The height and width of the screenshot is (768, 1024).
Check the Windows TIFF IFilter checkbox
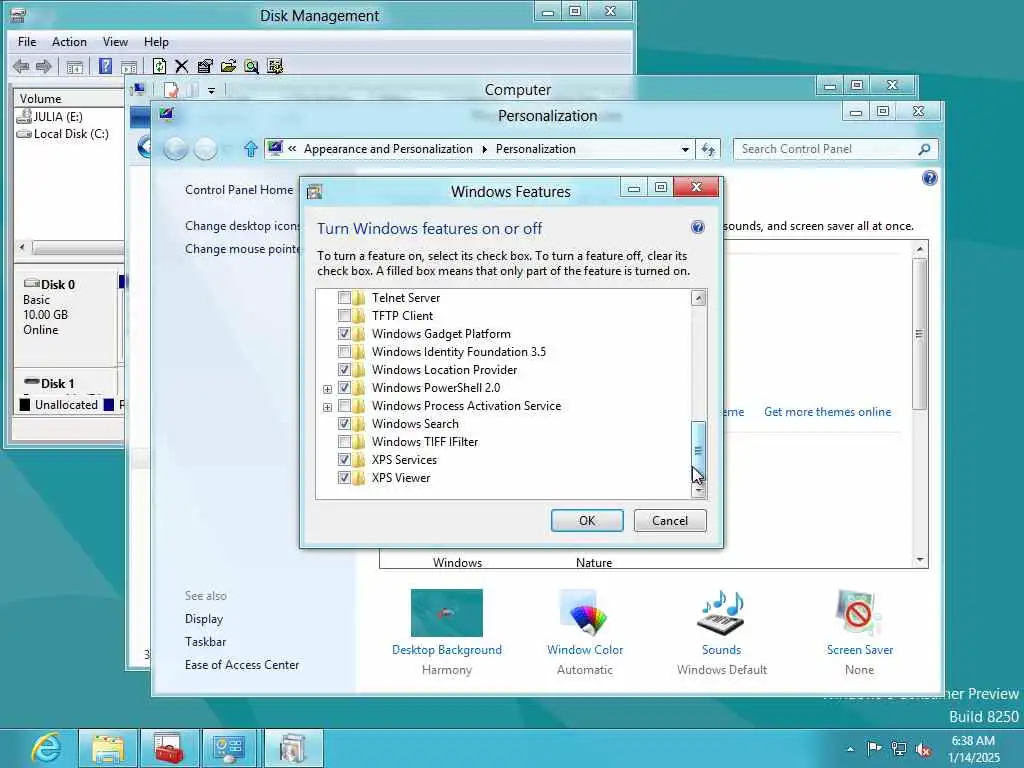pos(344,441)
